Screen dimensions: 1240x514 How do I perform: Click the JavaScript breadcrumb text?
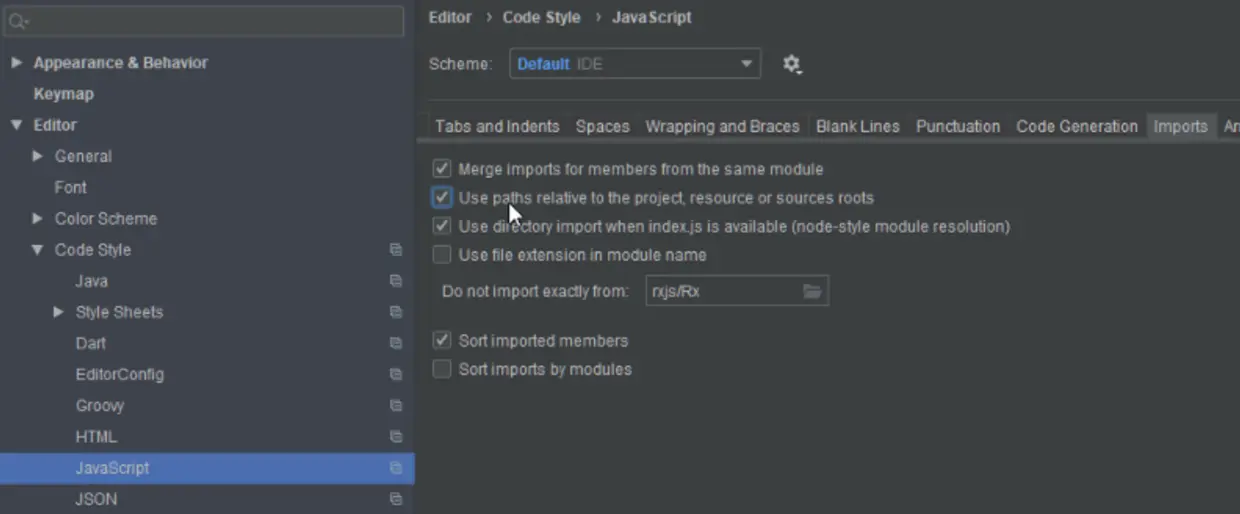pyautogui.click(x=651, y=17)
